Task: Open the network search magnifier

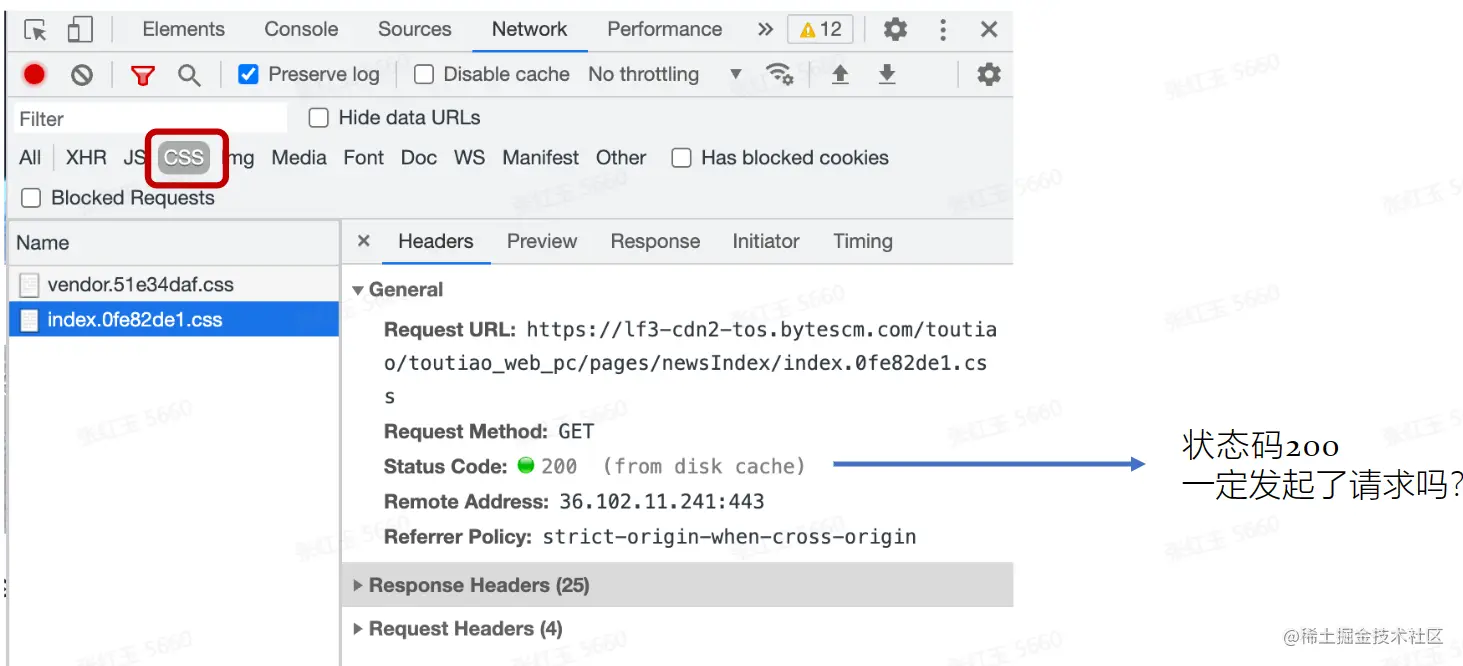Action: tap(189, 75)
